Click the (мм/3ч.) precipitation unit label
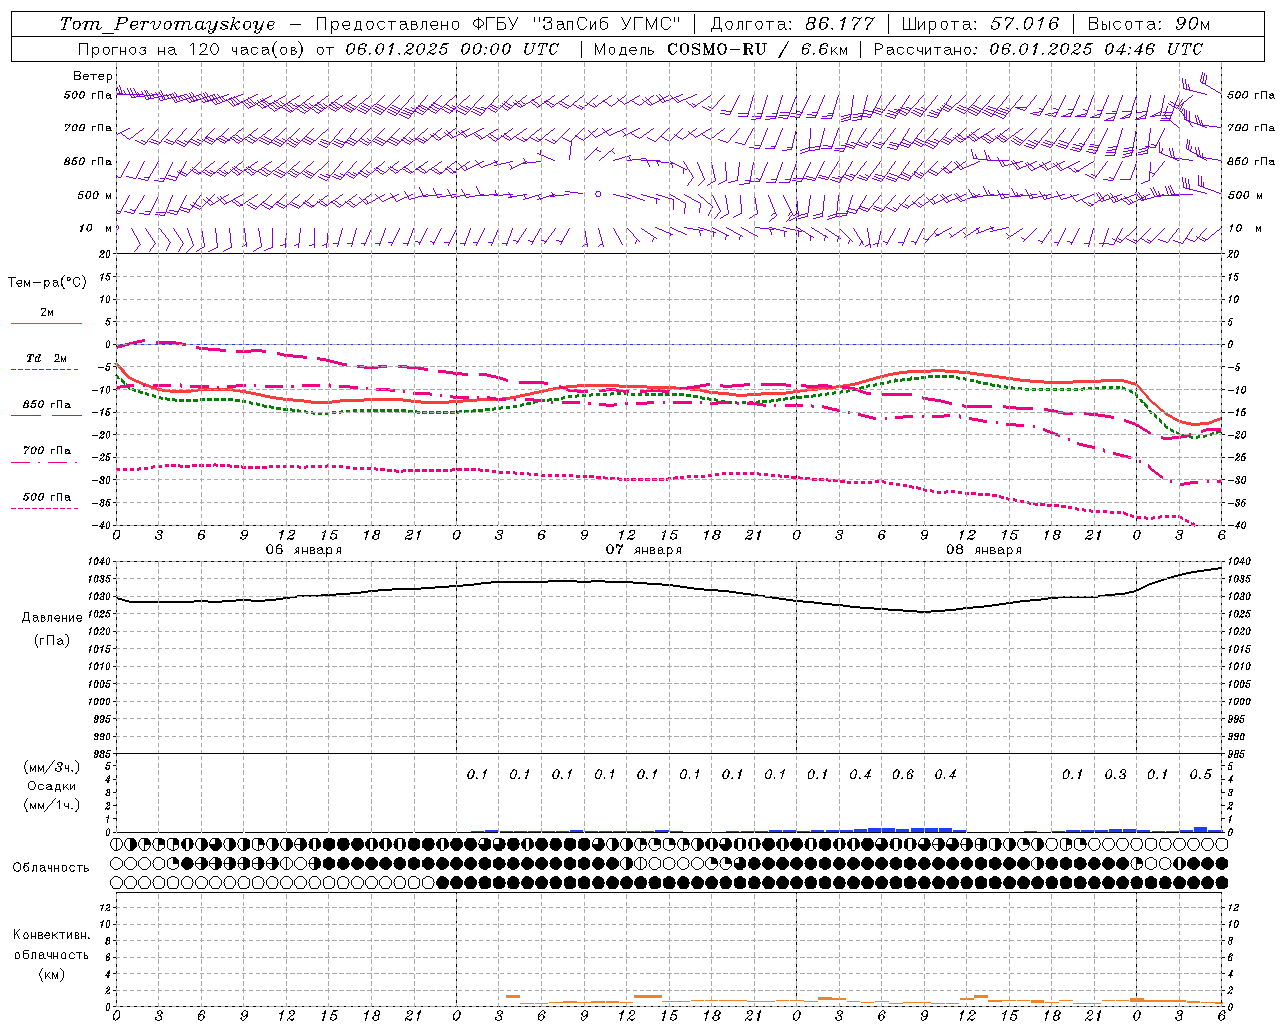Screen dimensions: 1280x1024 52,767
